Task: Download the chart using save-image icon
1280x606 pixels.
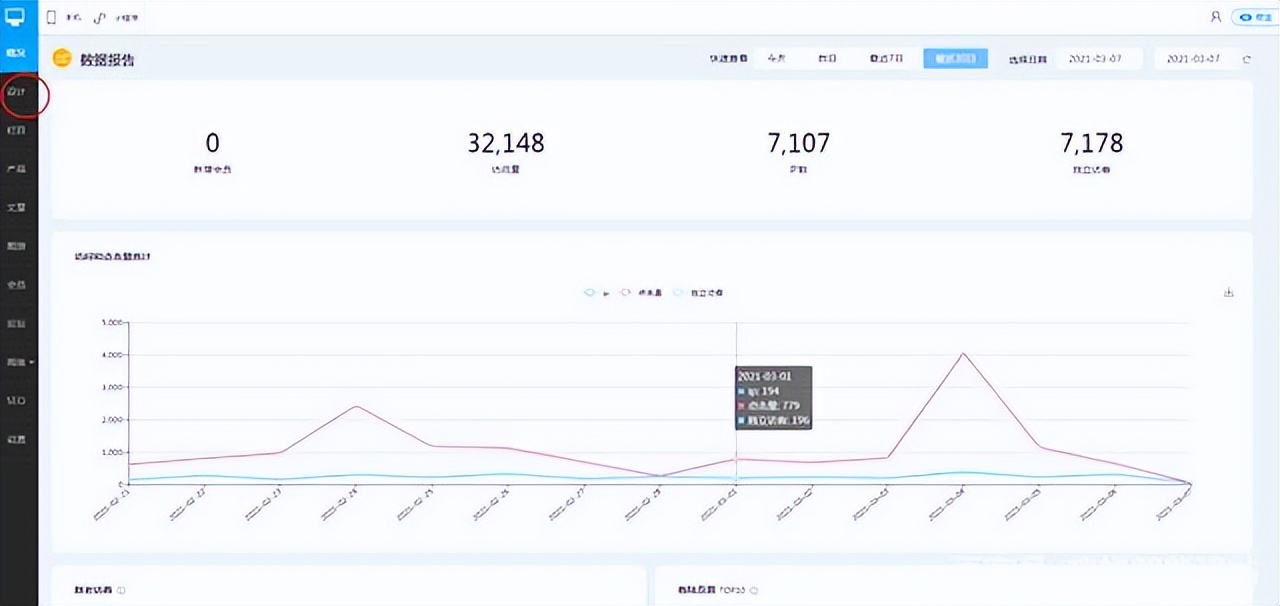Action: (x=1228, y=293)
